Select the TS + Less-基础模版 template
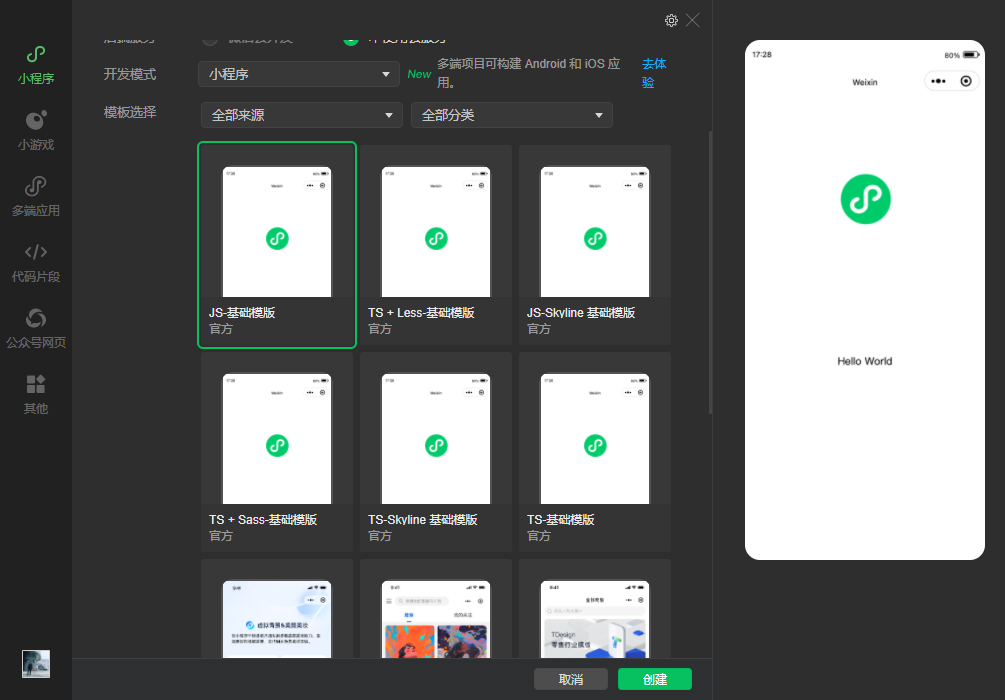The height and width of the screenshot is (700, 1005). [436, 245]
